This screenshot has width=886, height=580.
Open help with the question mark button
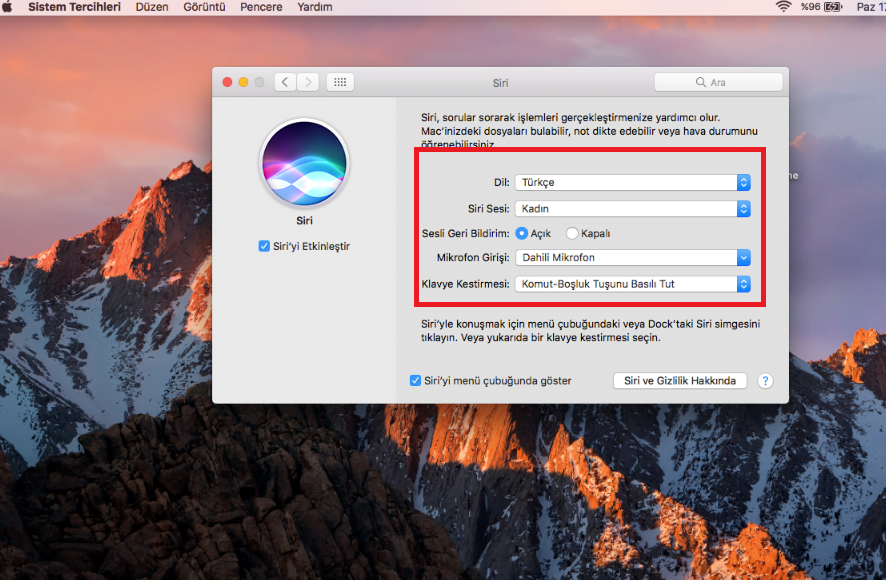765,380
